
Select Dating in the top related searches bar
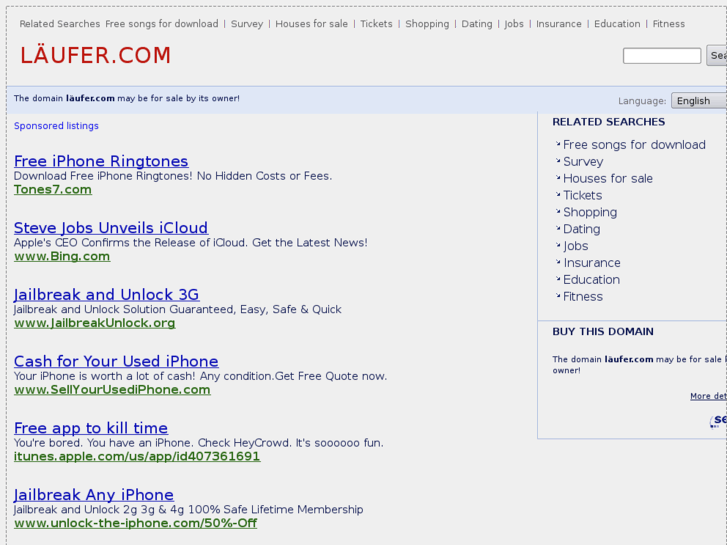point(477,24)
